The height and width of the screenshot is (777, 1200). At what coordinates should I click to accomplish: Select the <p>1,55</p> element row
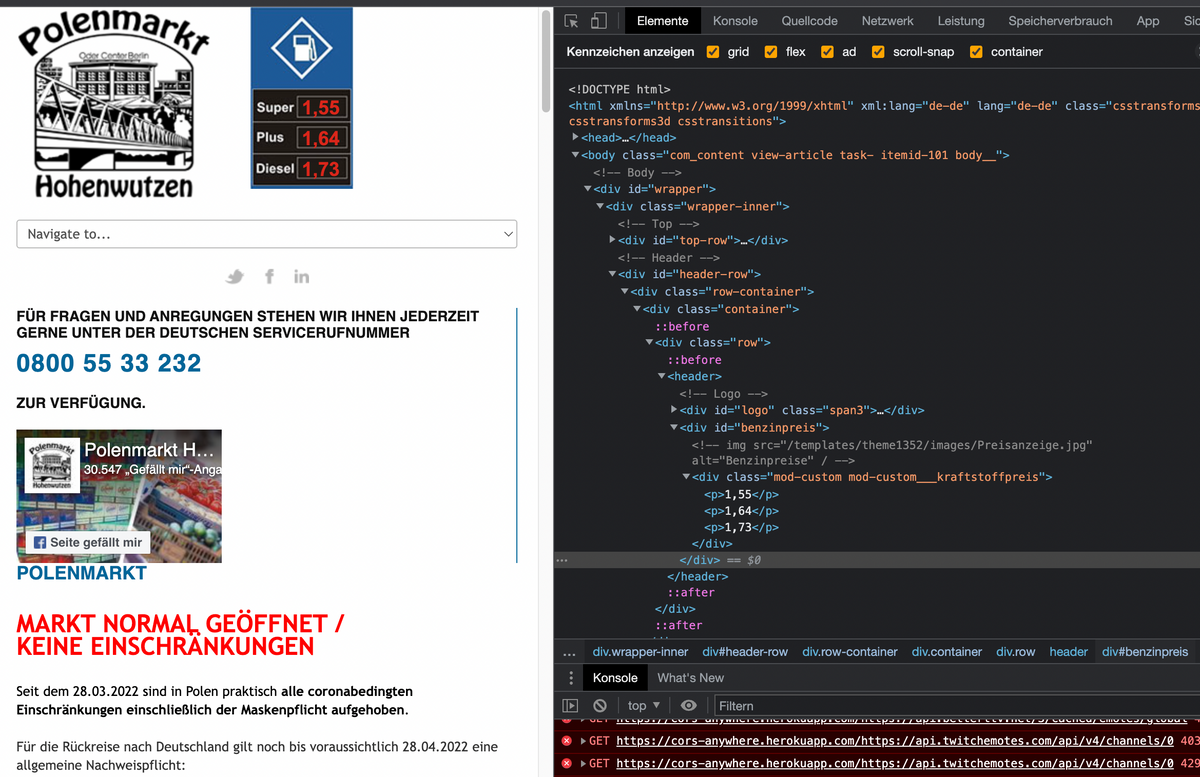(x=741, y=494)
